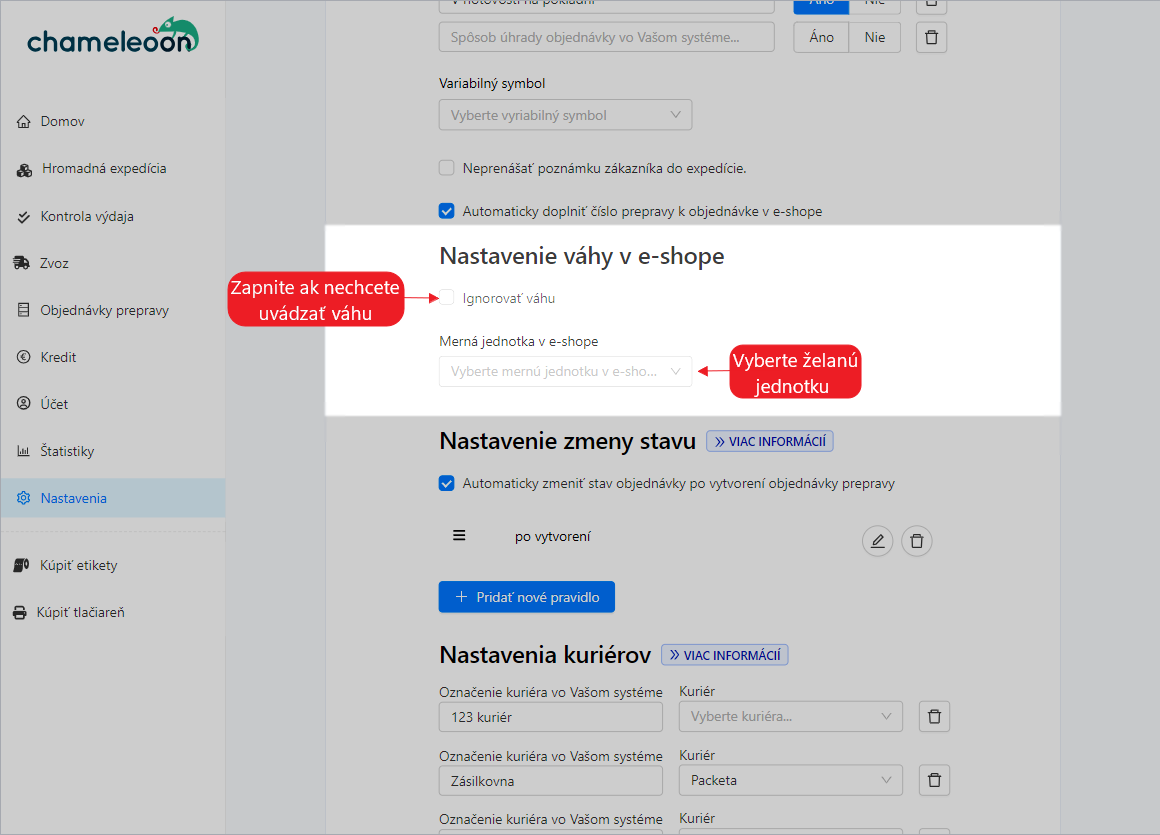Uncheck 'Automaticky zmeniť stav objednávky' checkbox
The height and width of the screenshot is (835, 1160).
(x=447, y=484)
